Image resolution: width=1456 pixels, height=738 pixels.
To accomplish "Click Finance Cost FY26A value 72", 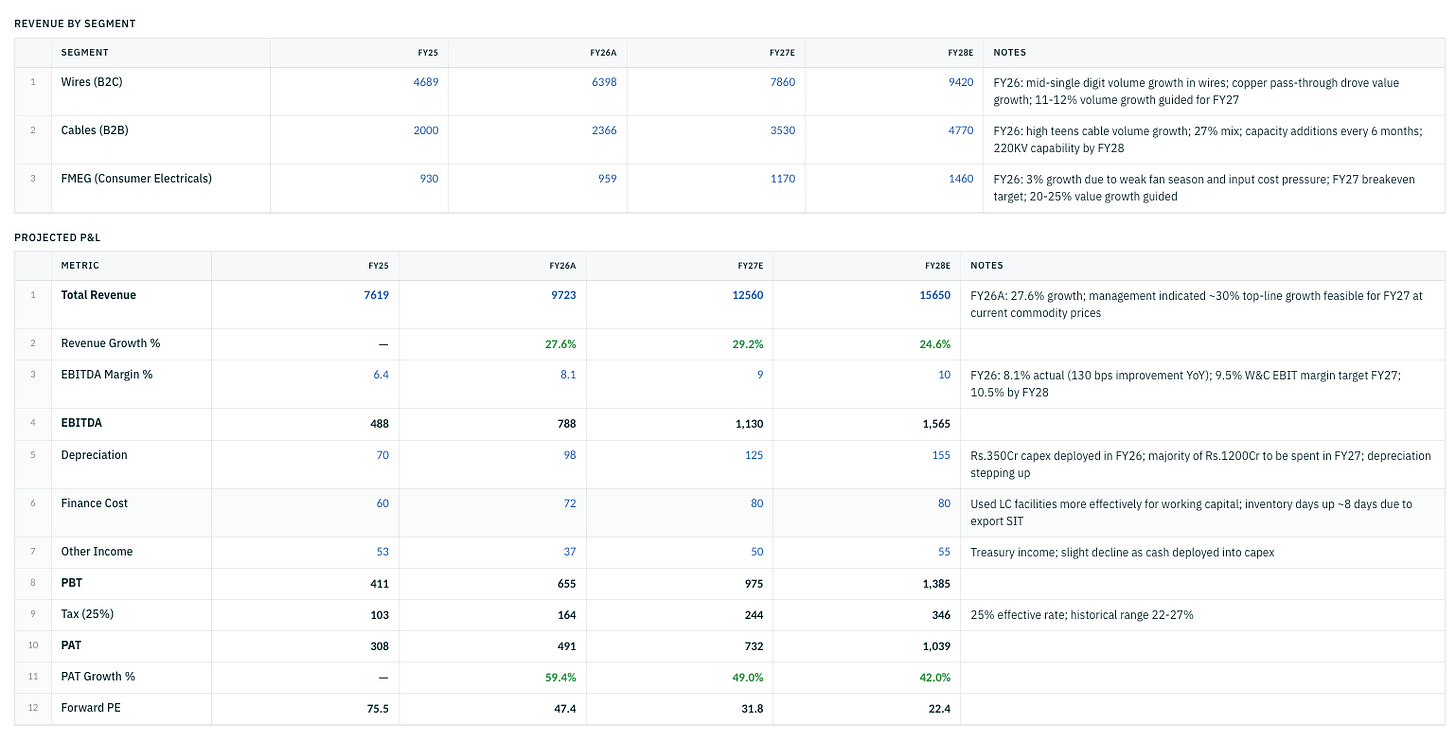I will [570, 503].
